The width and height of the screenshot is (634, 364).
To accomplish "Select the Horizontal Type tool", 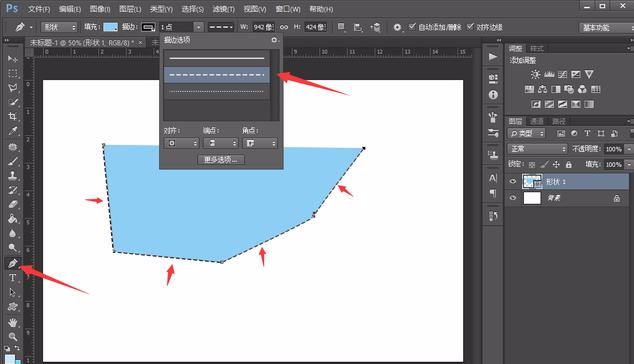I will 13,278.
